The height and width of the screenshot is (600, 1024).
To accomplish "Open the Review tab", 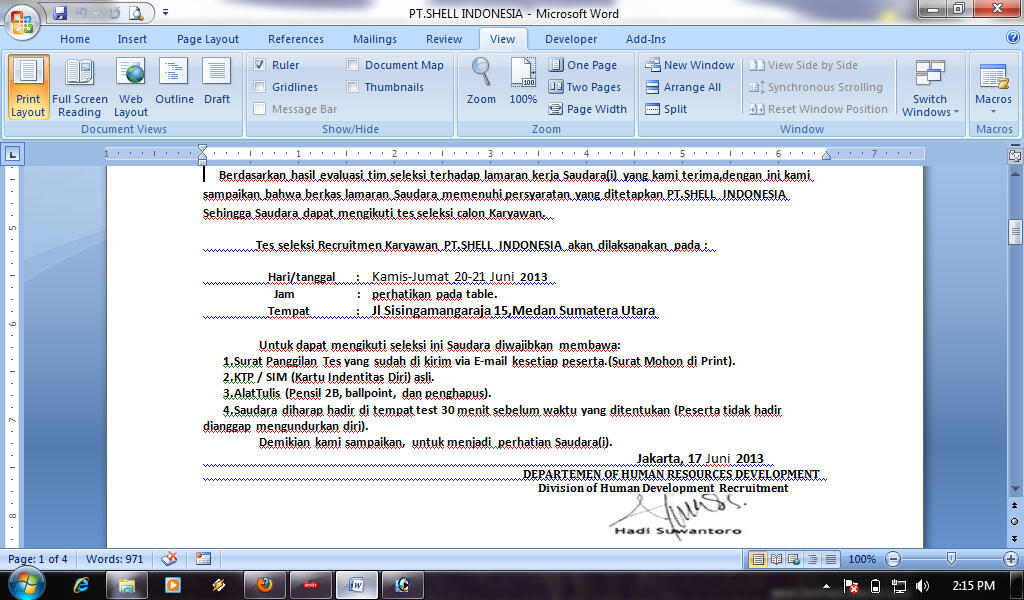I will click(444, 39).
